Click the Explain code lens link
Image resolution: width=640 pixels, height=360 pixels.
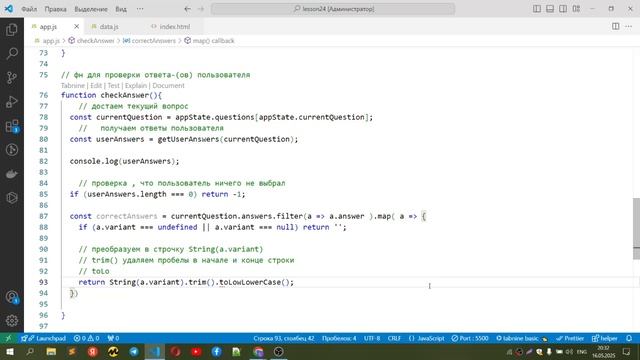pyautogui.click(x=136, y=86)
